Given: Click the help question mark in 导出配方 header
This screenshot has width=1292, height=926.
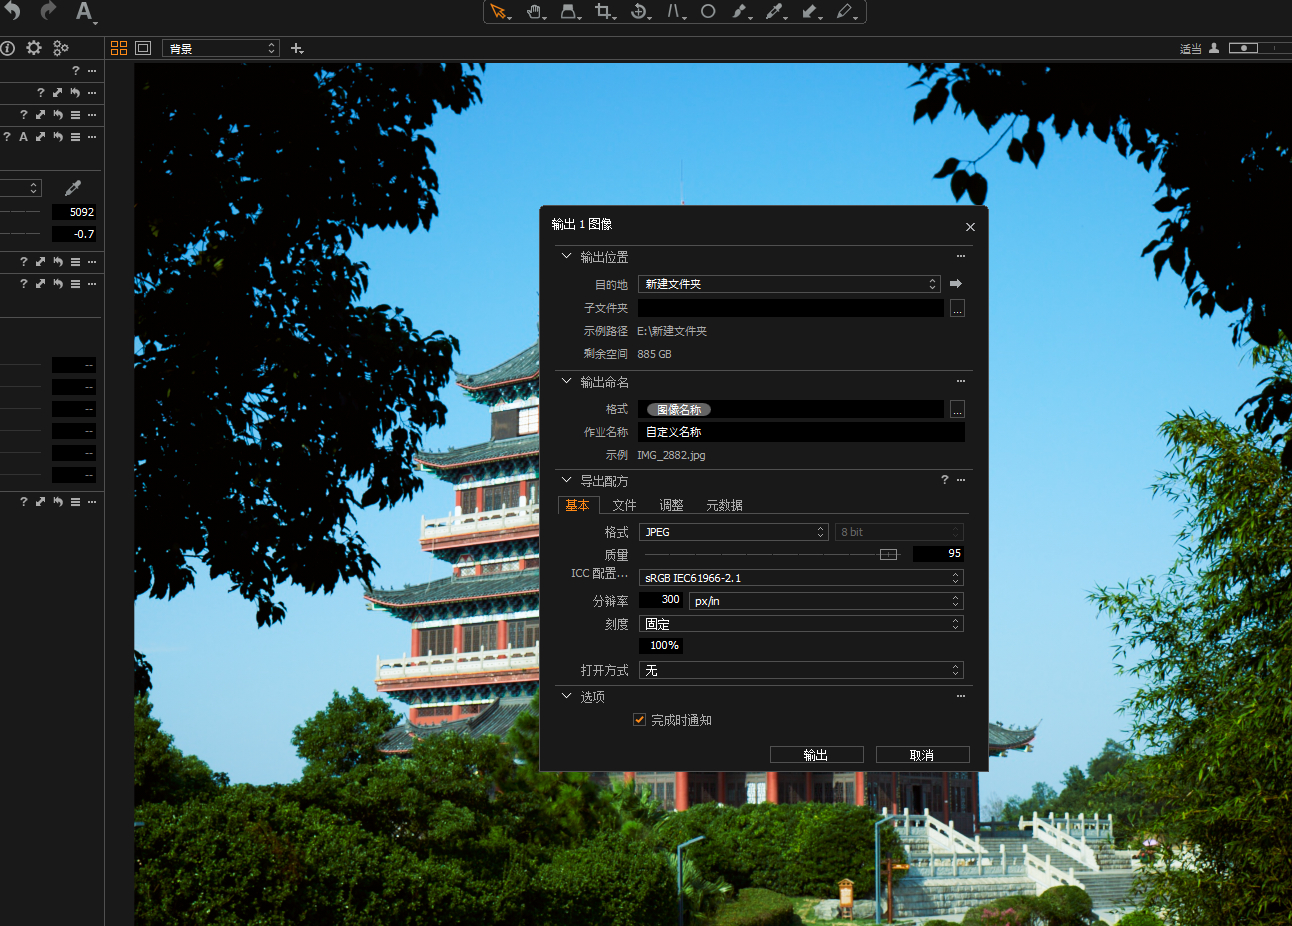Looking at the screenshot, I should coord(945,480).
